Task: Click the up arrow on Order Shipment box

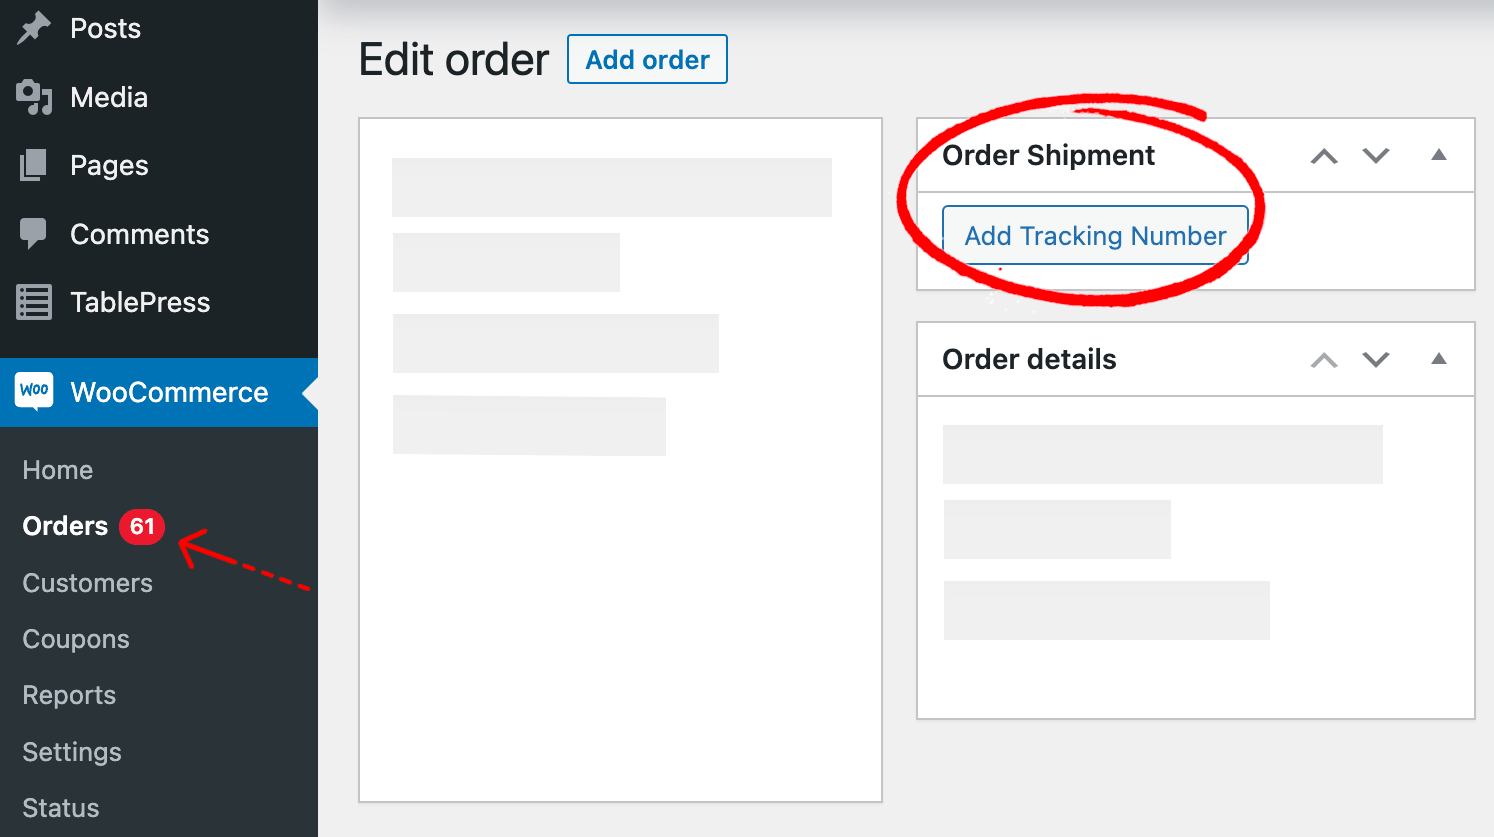Action: [1323, 155]
